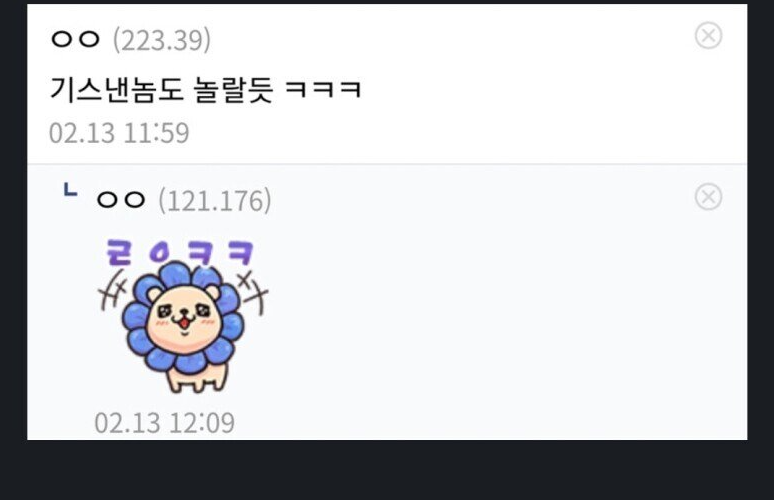Click the dark background below the comments
This screenshot has height=500, width=774.
[x=387, y=470]
